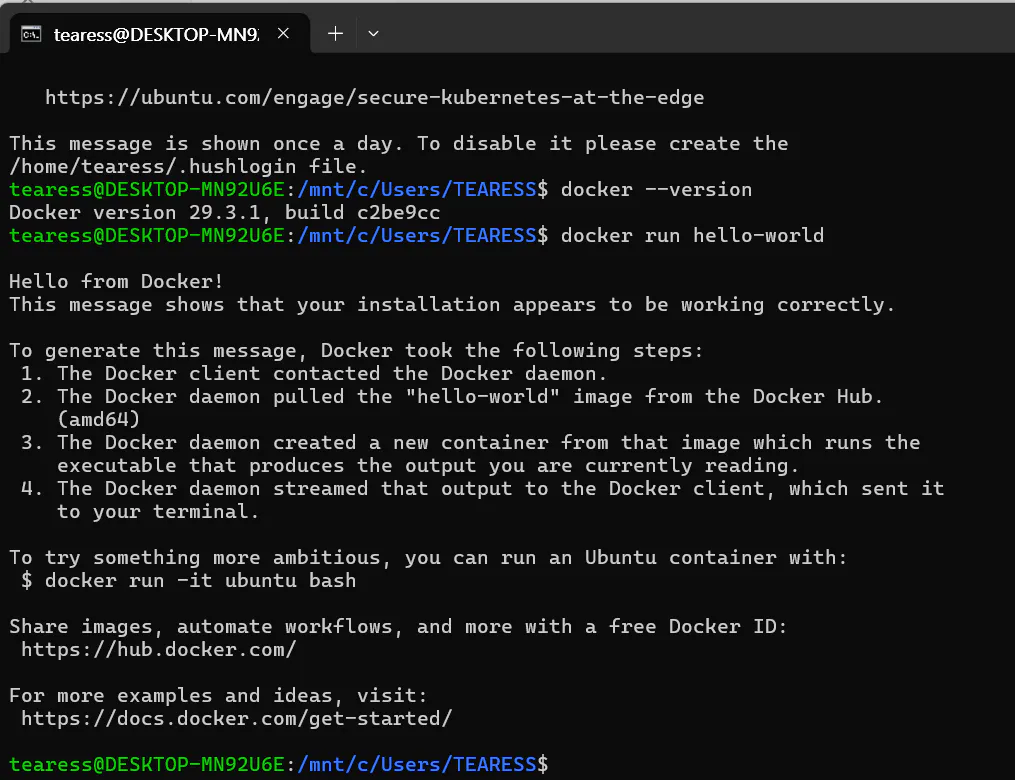Screen dimensions: 1015x780
Task: Click the terminal icon on the tab
Action: (32, 34)
